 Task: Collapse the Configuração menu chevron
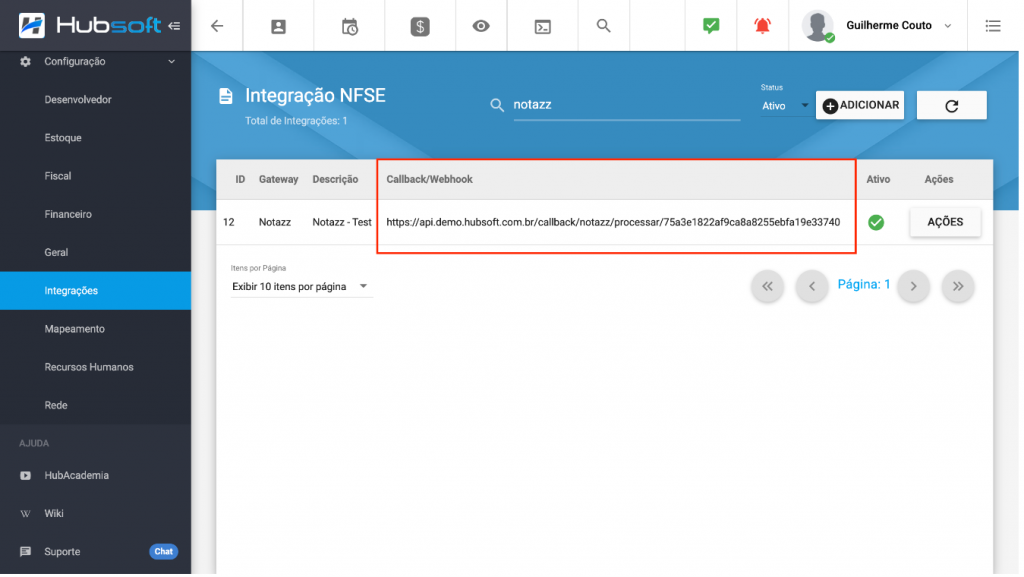pos(172,61)
